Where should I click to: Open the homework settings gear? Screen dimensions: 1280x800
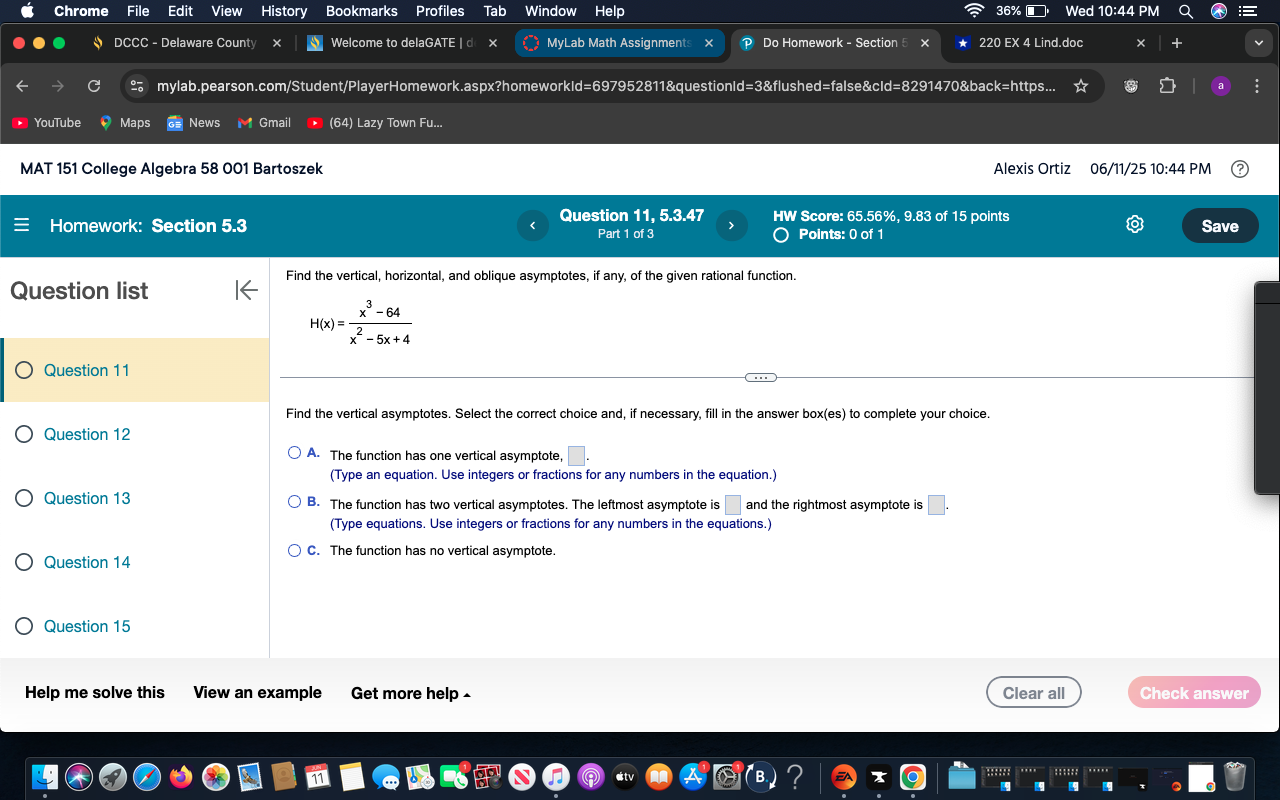click(1134, 224)
